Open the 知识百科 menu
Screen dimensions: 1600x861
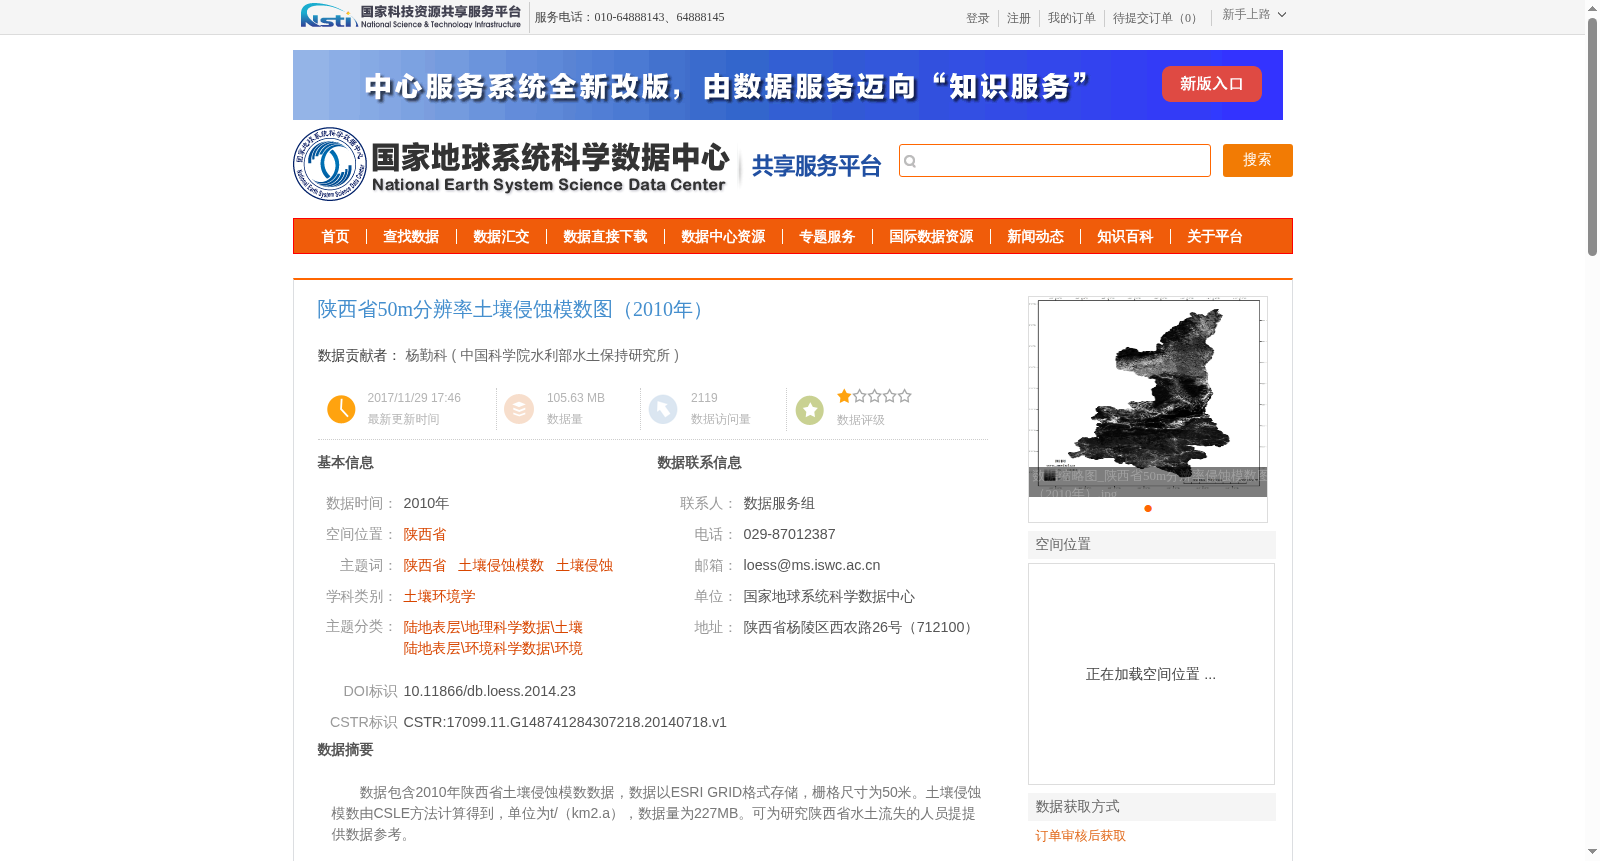(x=1125, y=237)
